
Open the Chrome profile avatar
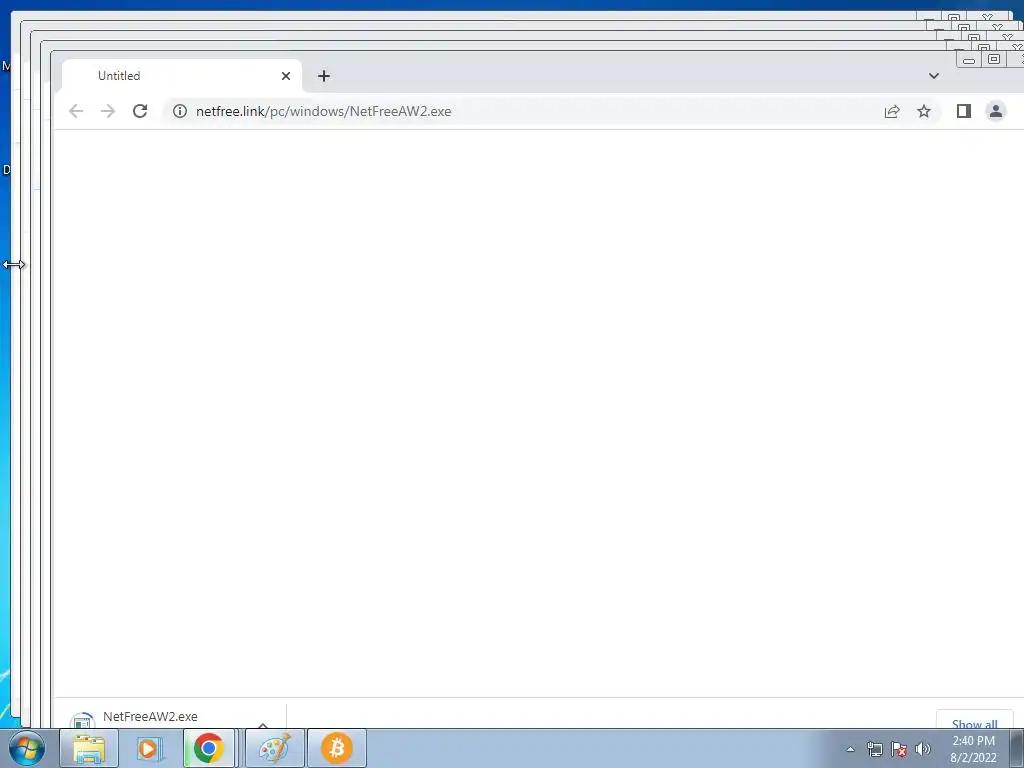tap(996, 111)
